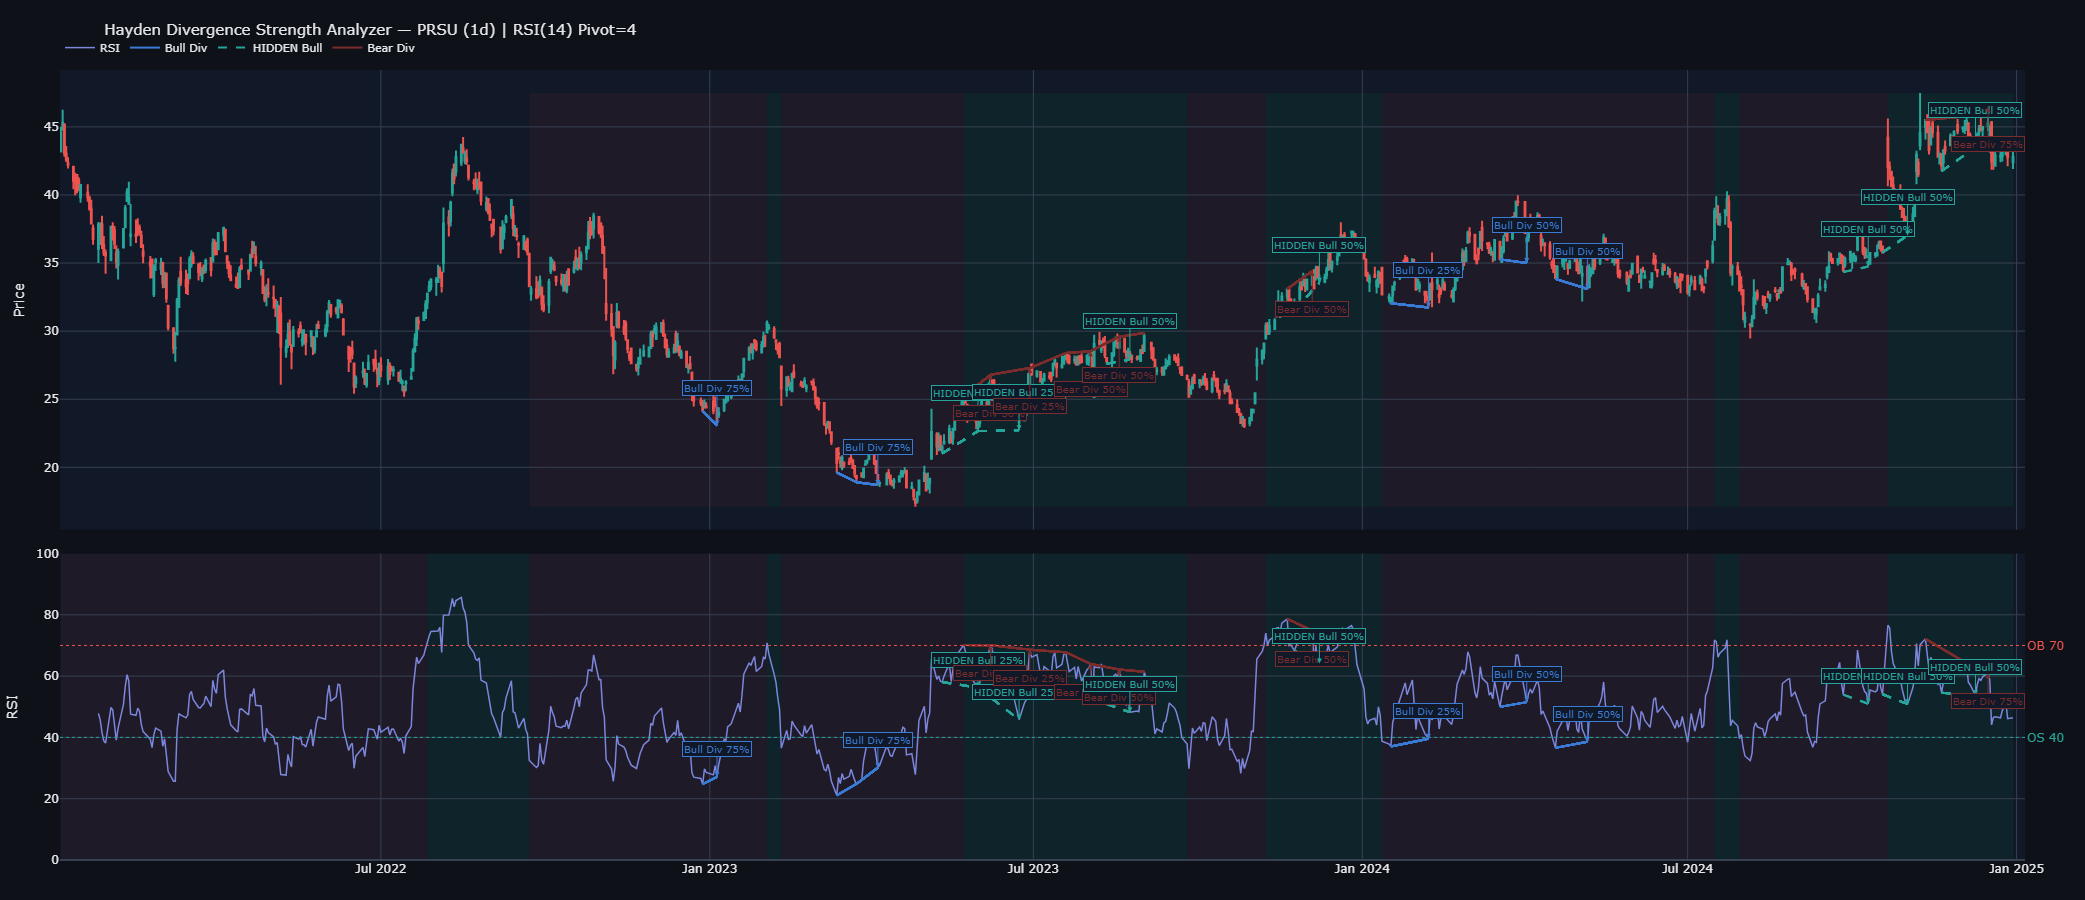The height and width of the screenshot is (900, 2085).
Task: Click RSI-panel HIDDEN Bull 50% label before Jan 2024
Action: [x=1319, y=636]
